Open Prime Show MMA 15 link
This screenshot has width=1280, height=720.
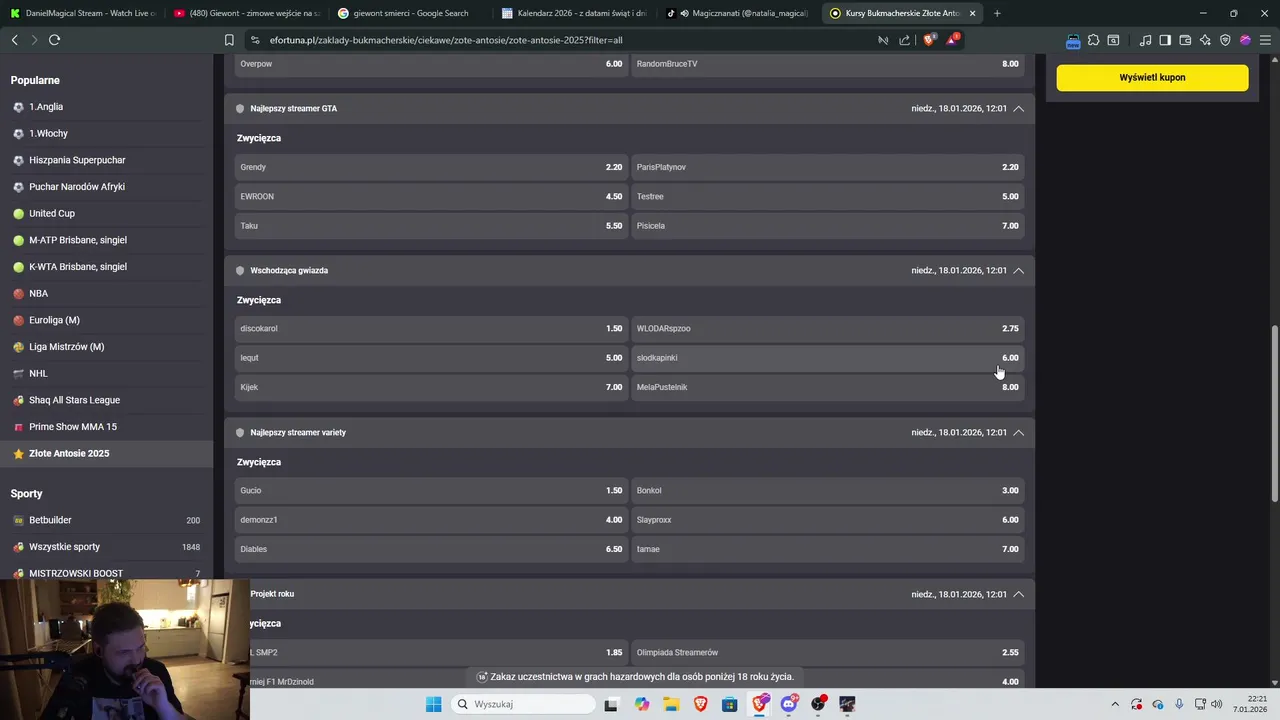(106, 427)
